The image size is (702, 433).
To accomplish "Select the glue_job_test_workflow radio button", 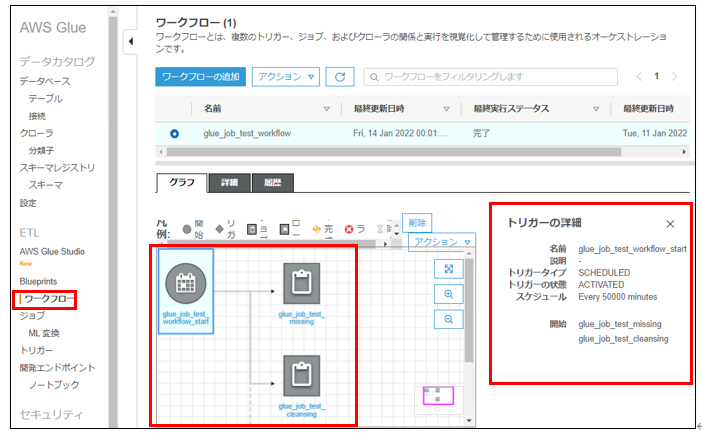I will click(x=175, y=133).
